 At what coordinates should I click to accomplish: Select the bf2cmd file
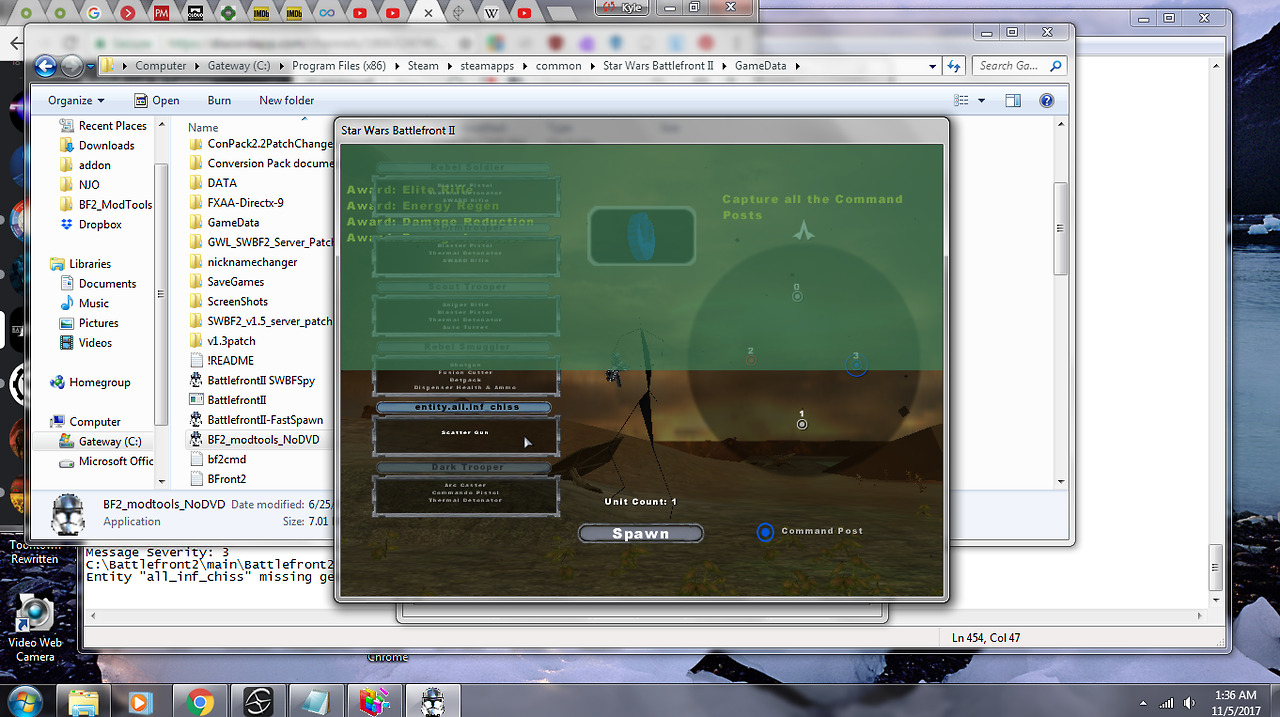217,460
